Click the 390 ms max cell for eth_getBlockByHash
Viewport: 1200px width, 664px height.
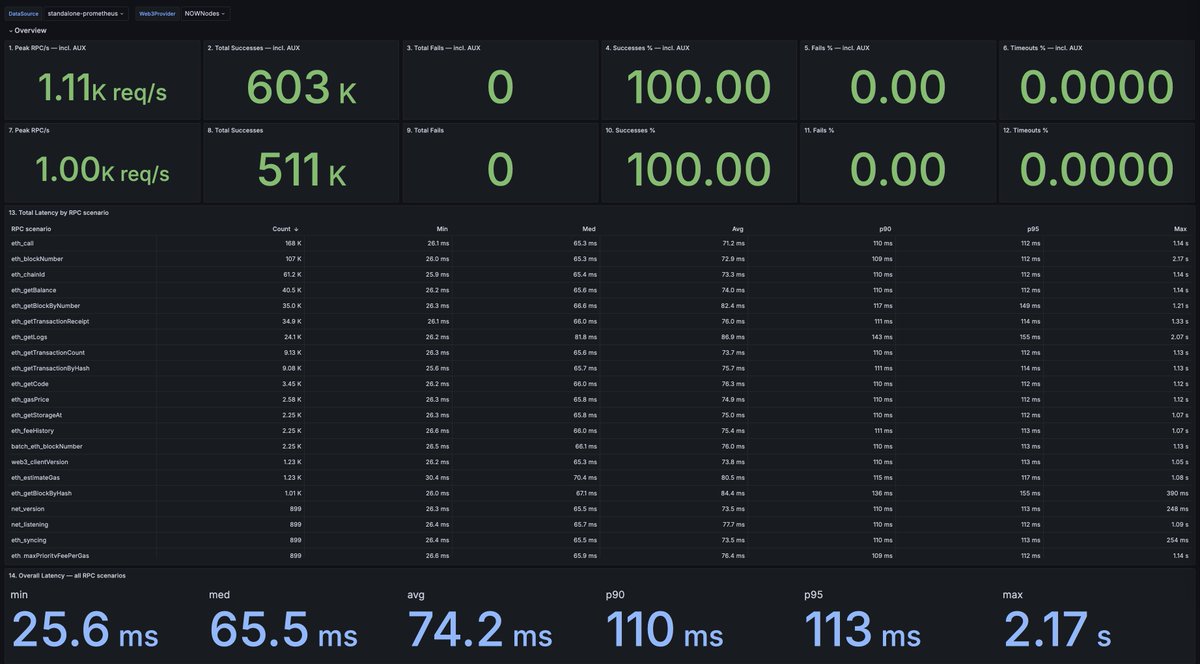[1177, 493]
